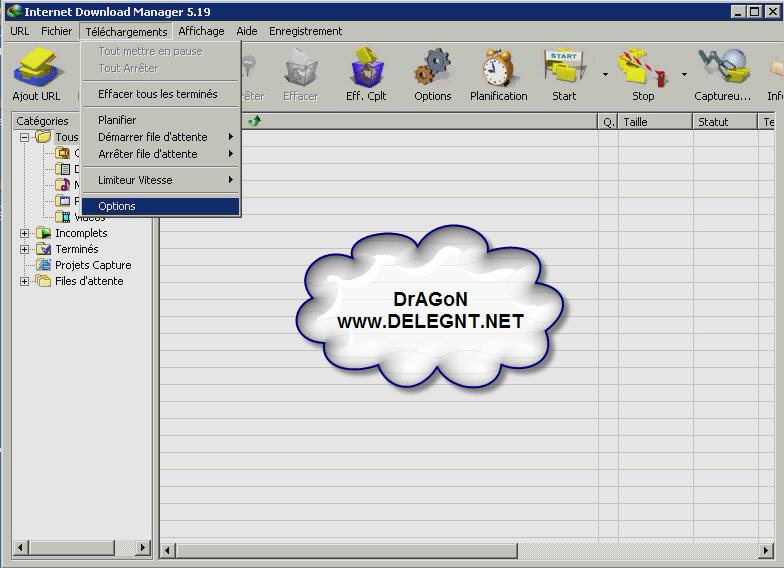Expand the Terminés tree node

[x=24, y=250]
